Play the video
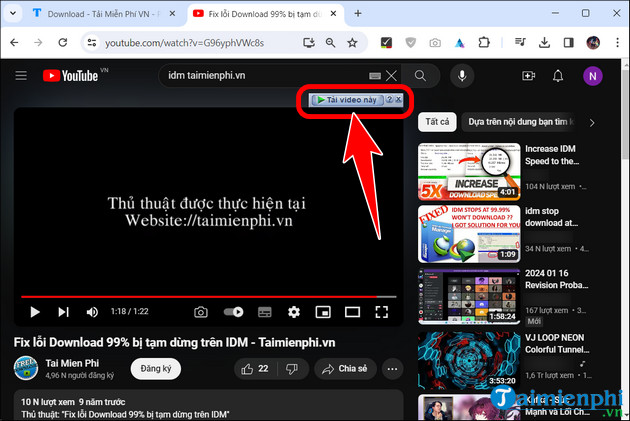 [x=35, y=312]
